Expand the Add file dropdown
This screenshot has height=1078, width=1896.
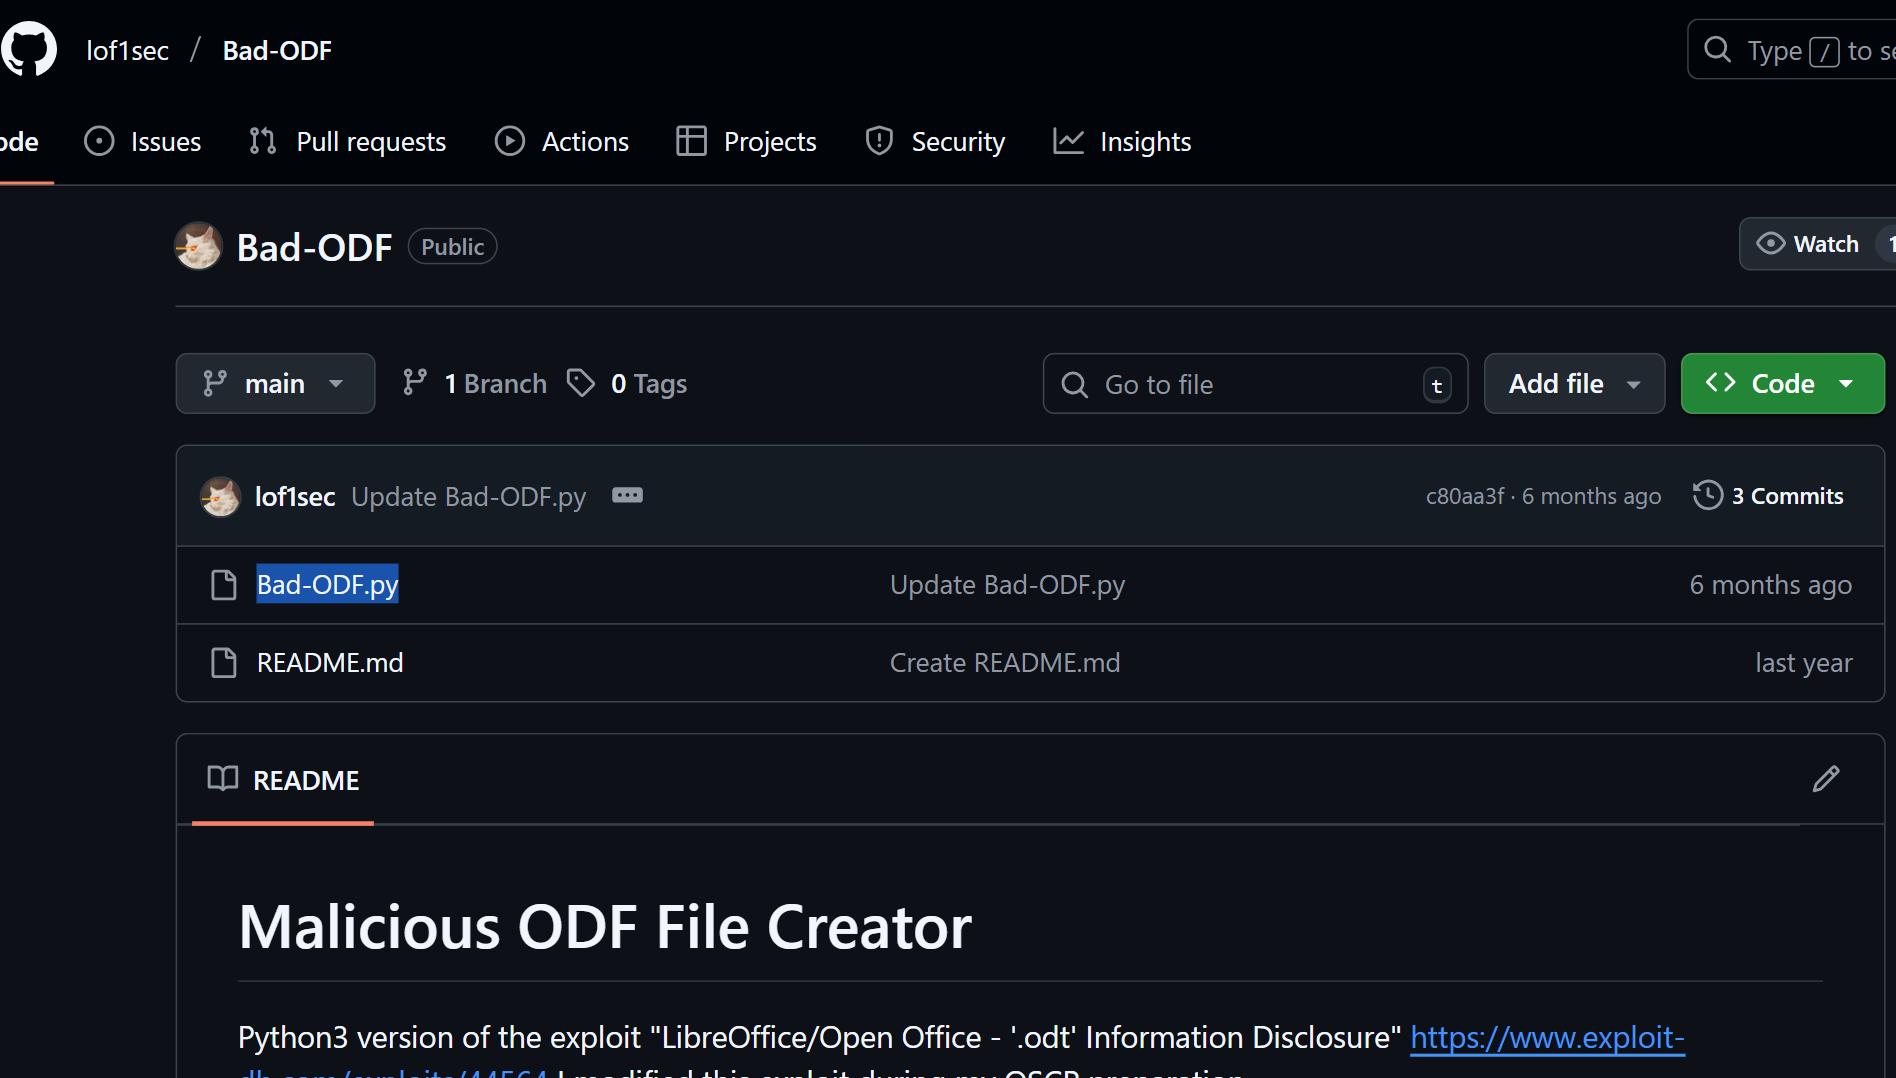pyautogui.click(x=1574, y=383)
